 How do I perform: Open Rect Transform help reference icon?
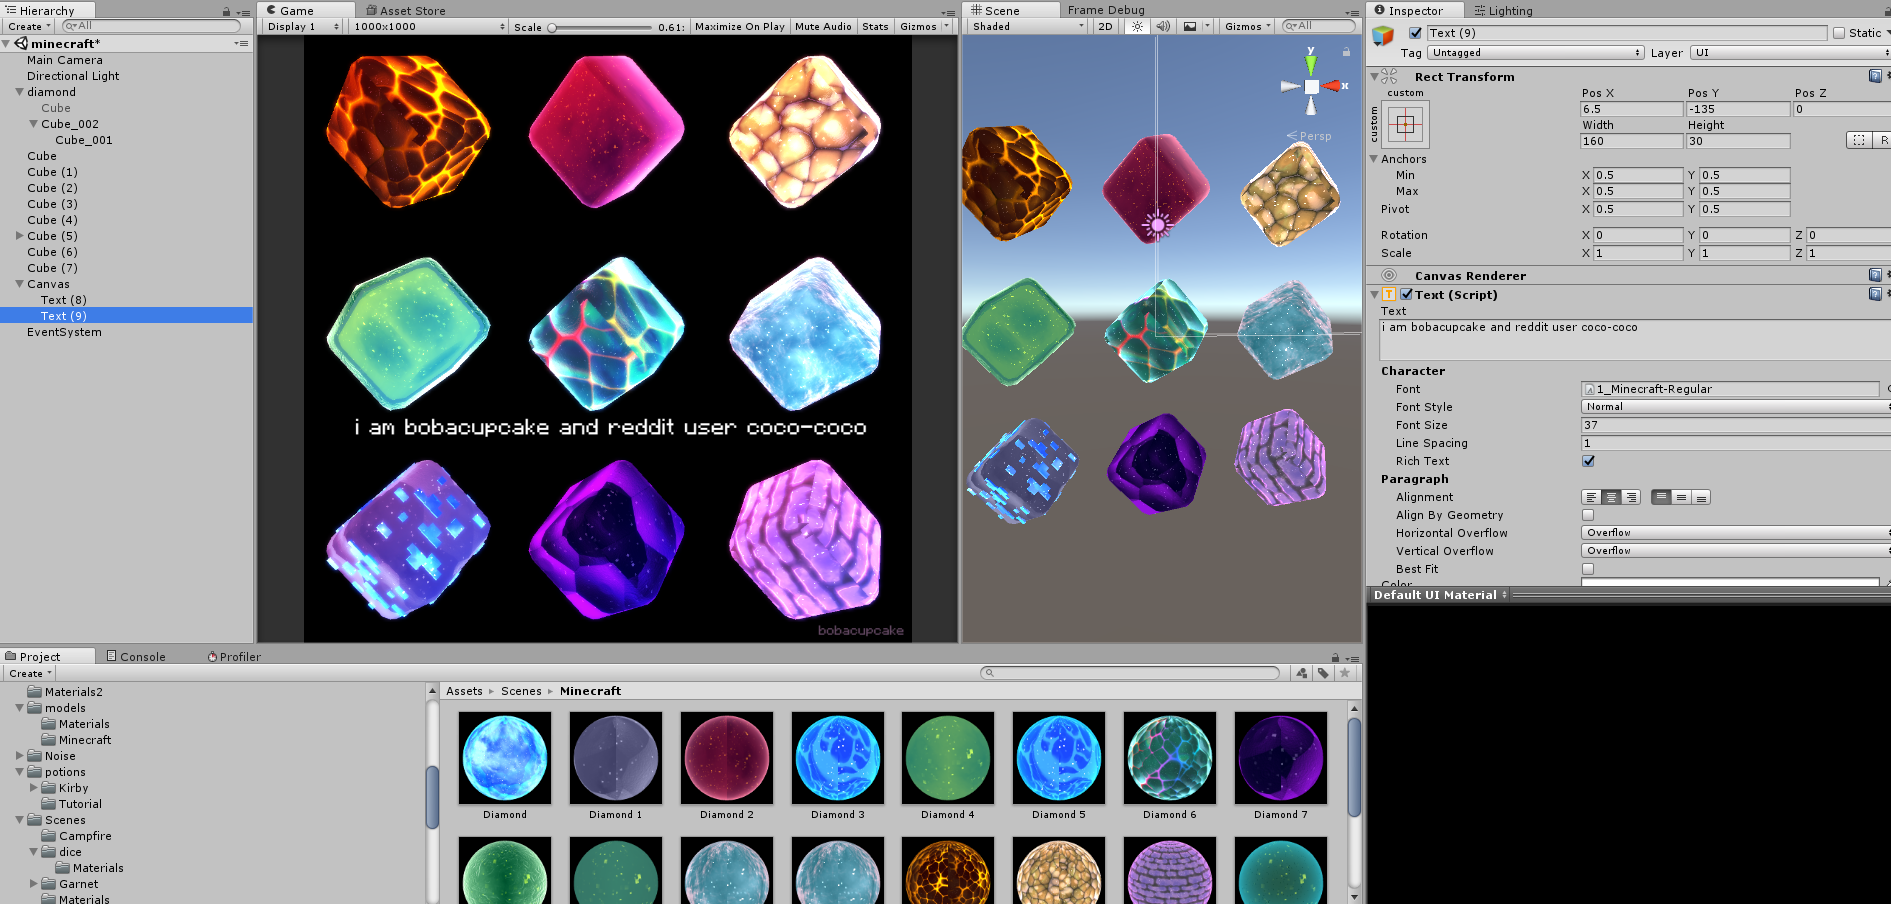click(1875, 76)
